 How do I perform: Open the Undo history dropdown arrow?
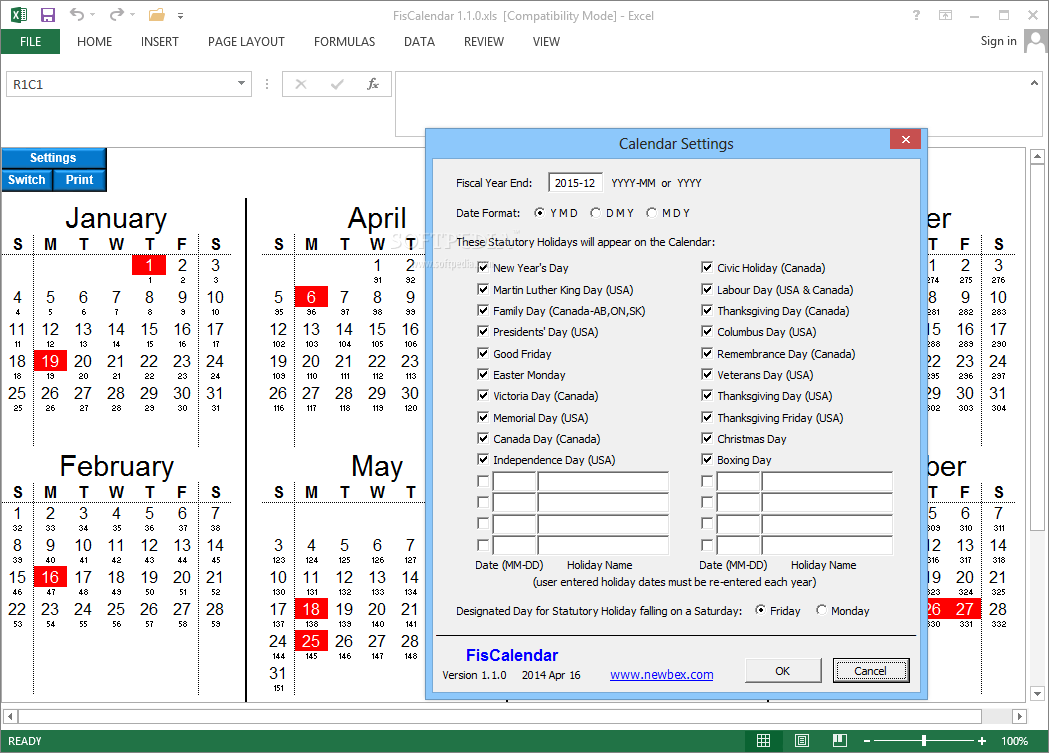92,15
